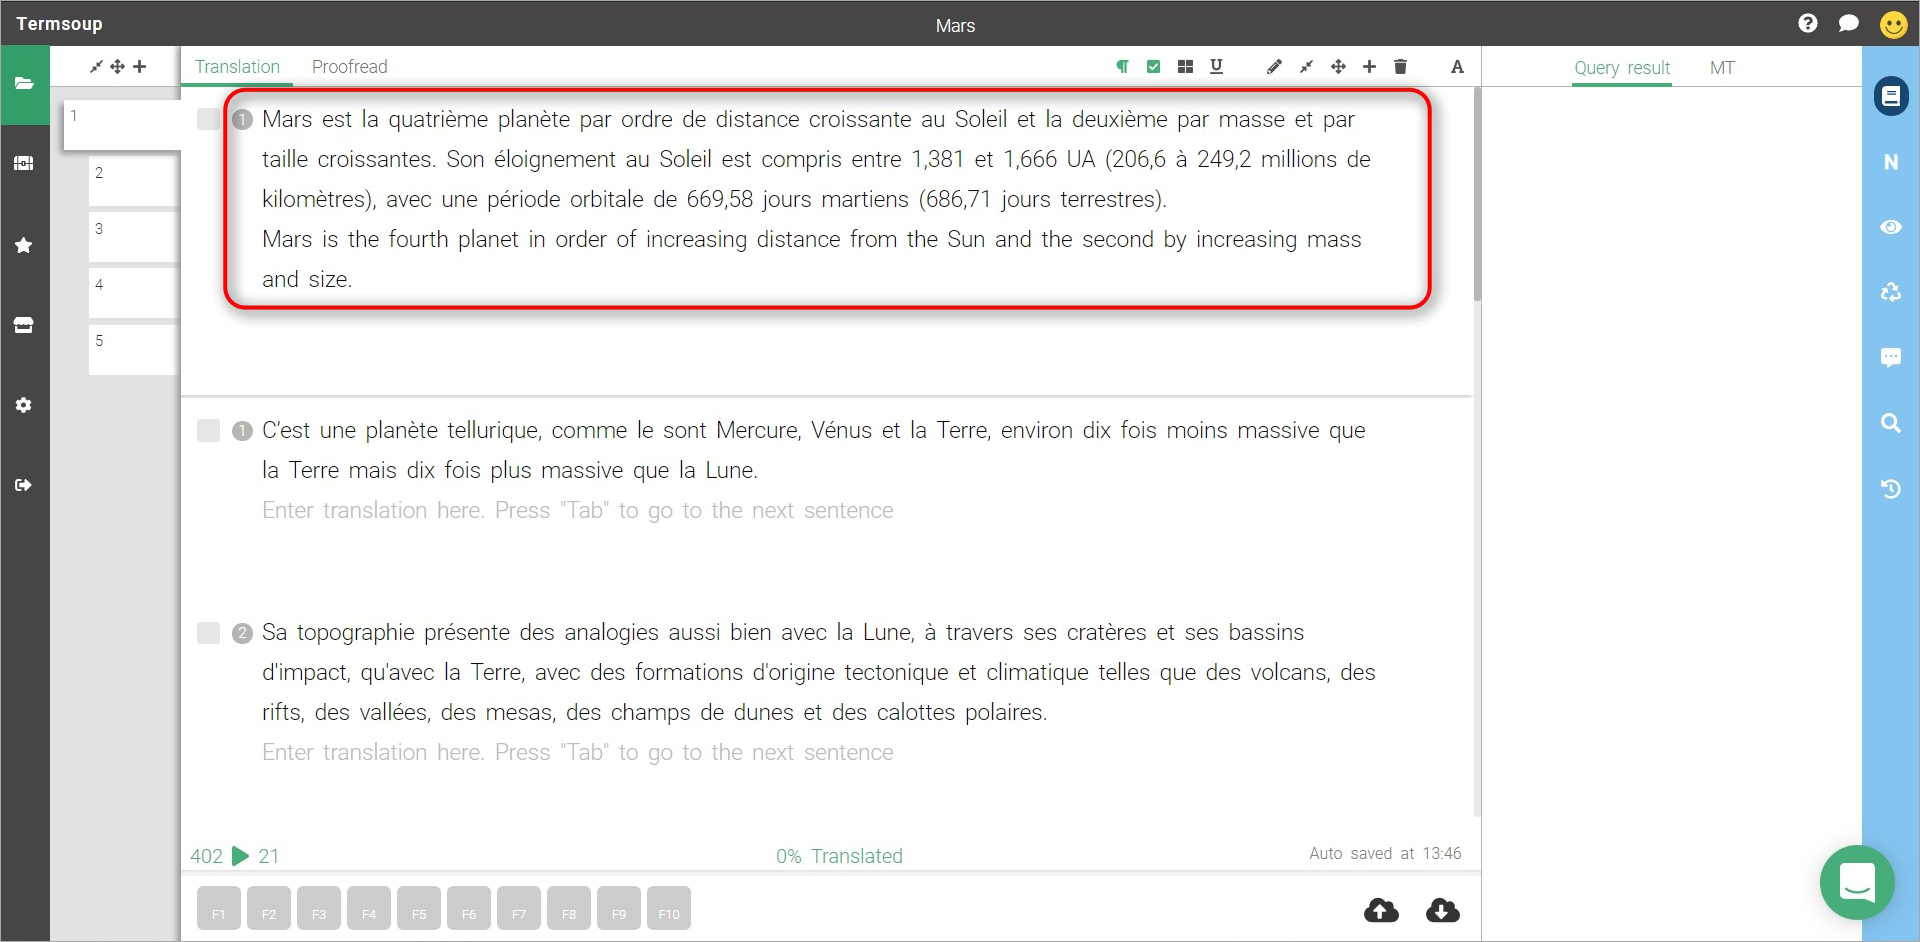Select the Query result tab

1622,68
